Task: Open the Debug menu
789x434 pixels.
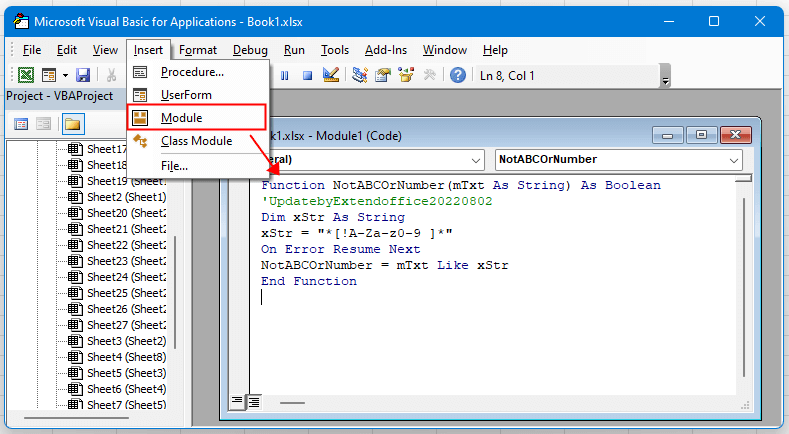Action: pyautogui.click(x=250, y=50)
